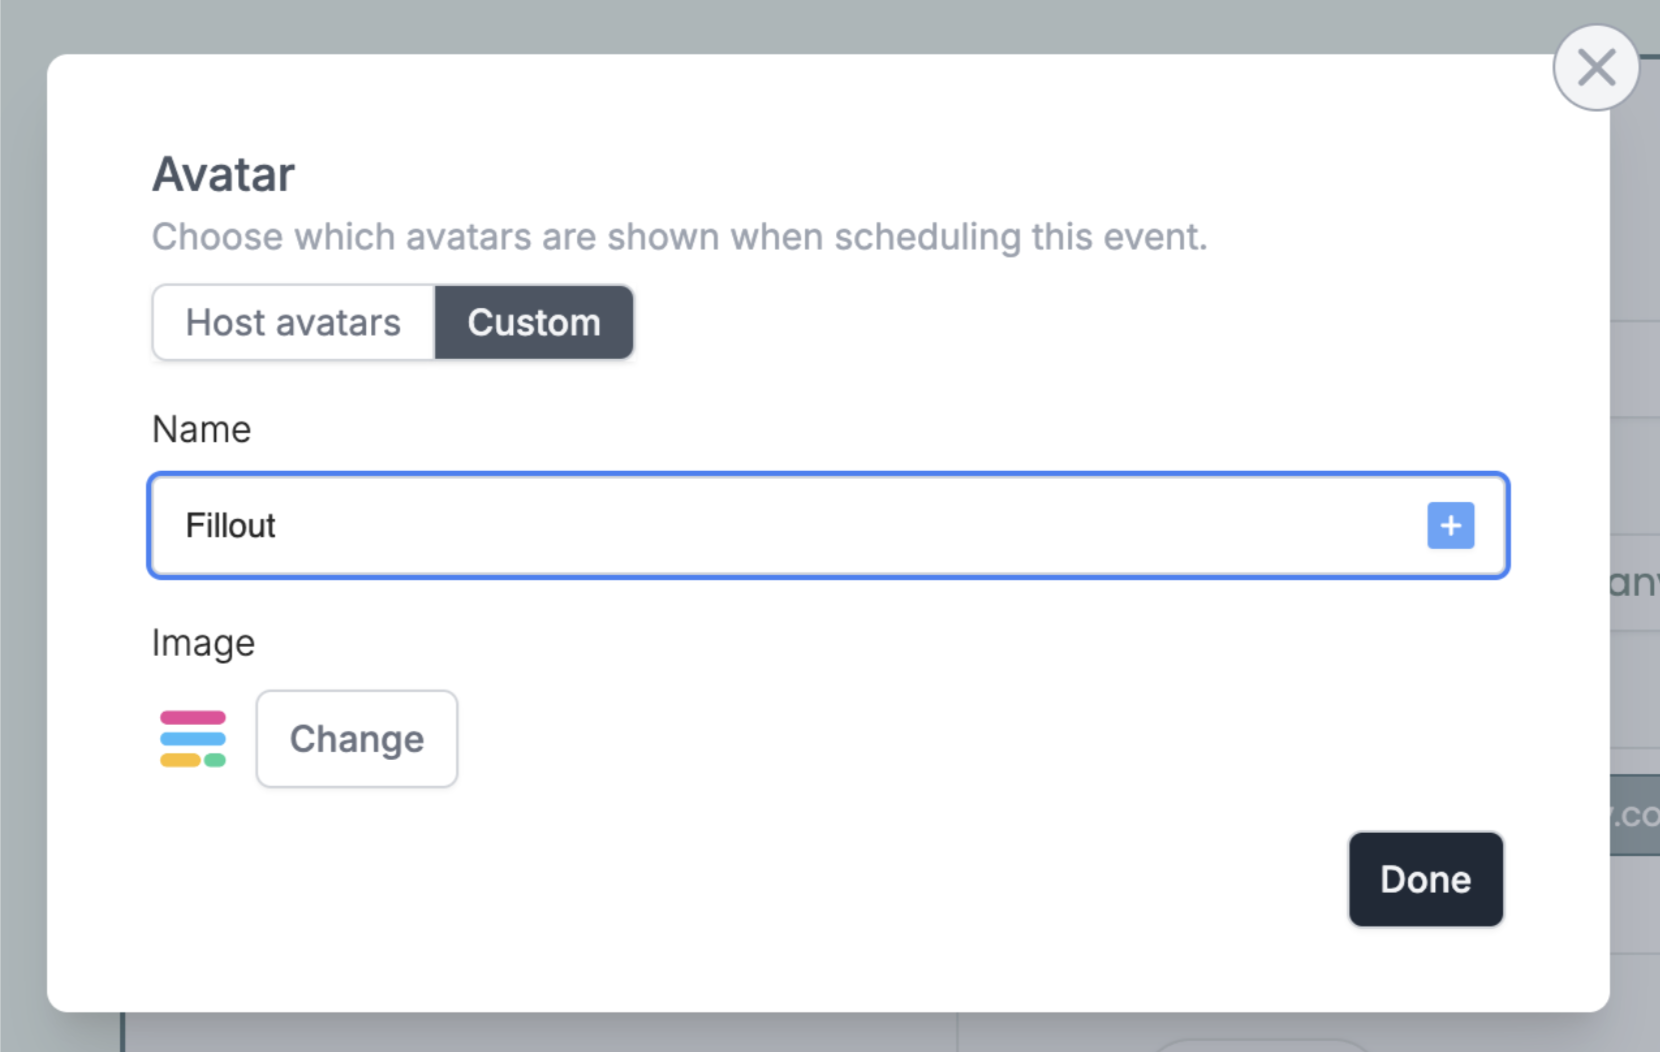This screenshot has width=1660, height=1052.
Task: Click the Avatar dialog heading
Action: coord(223,174)
